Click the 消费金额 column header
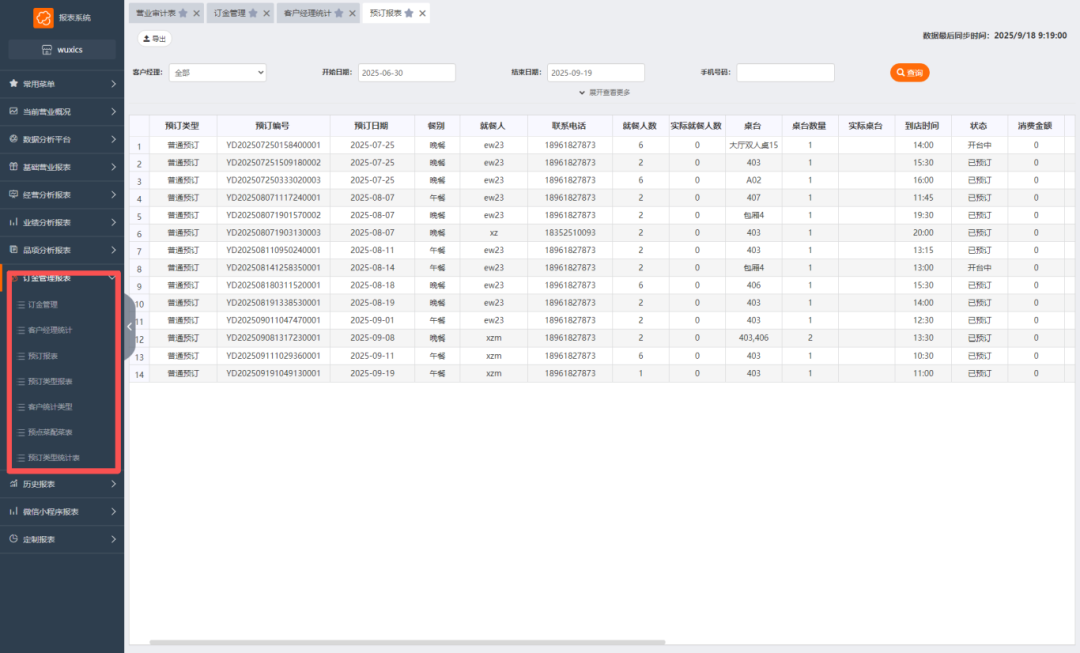This screenshot has height=653, width=1080. [1035, 126]
